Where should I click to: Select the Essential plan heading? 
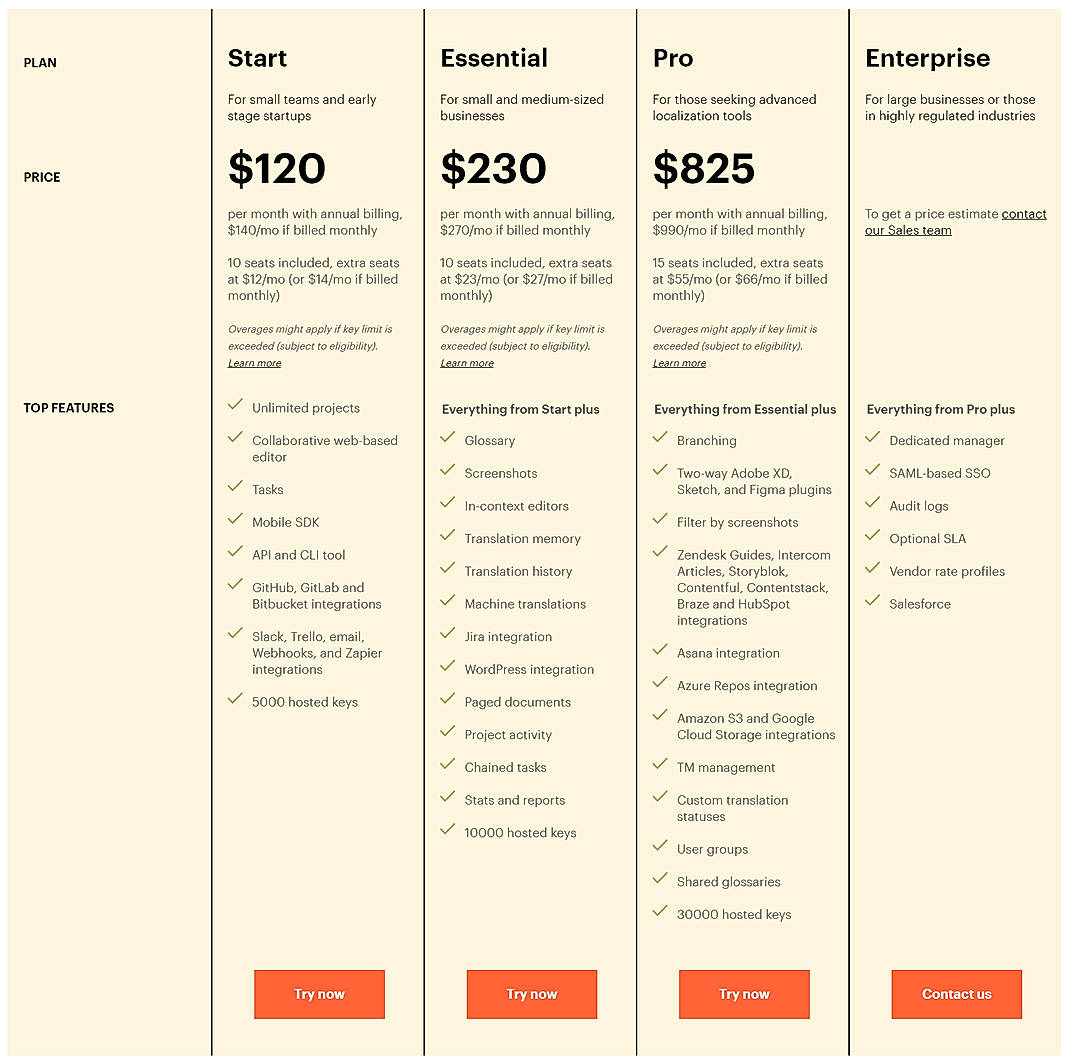(494, 58)
